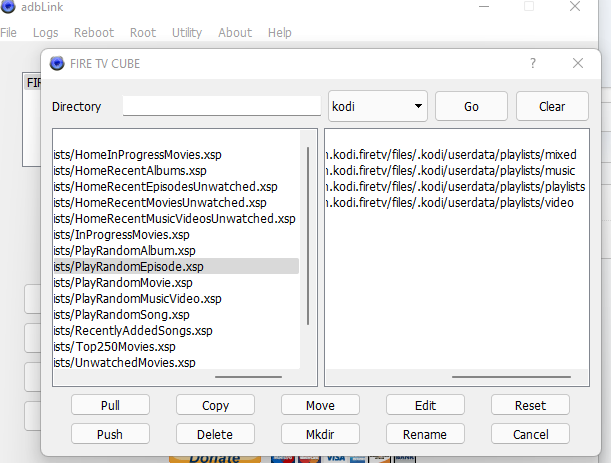Click the Rename button

(425, 434)
